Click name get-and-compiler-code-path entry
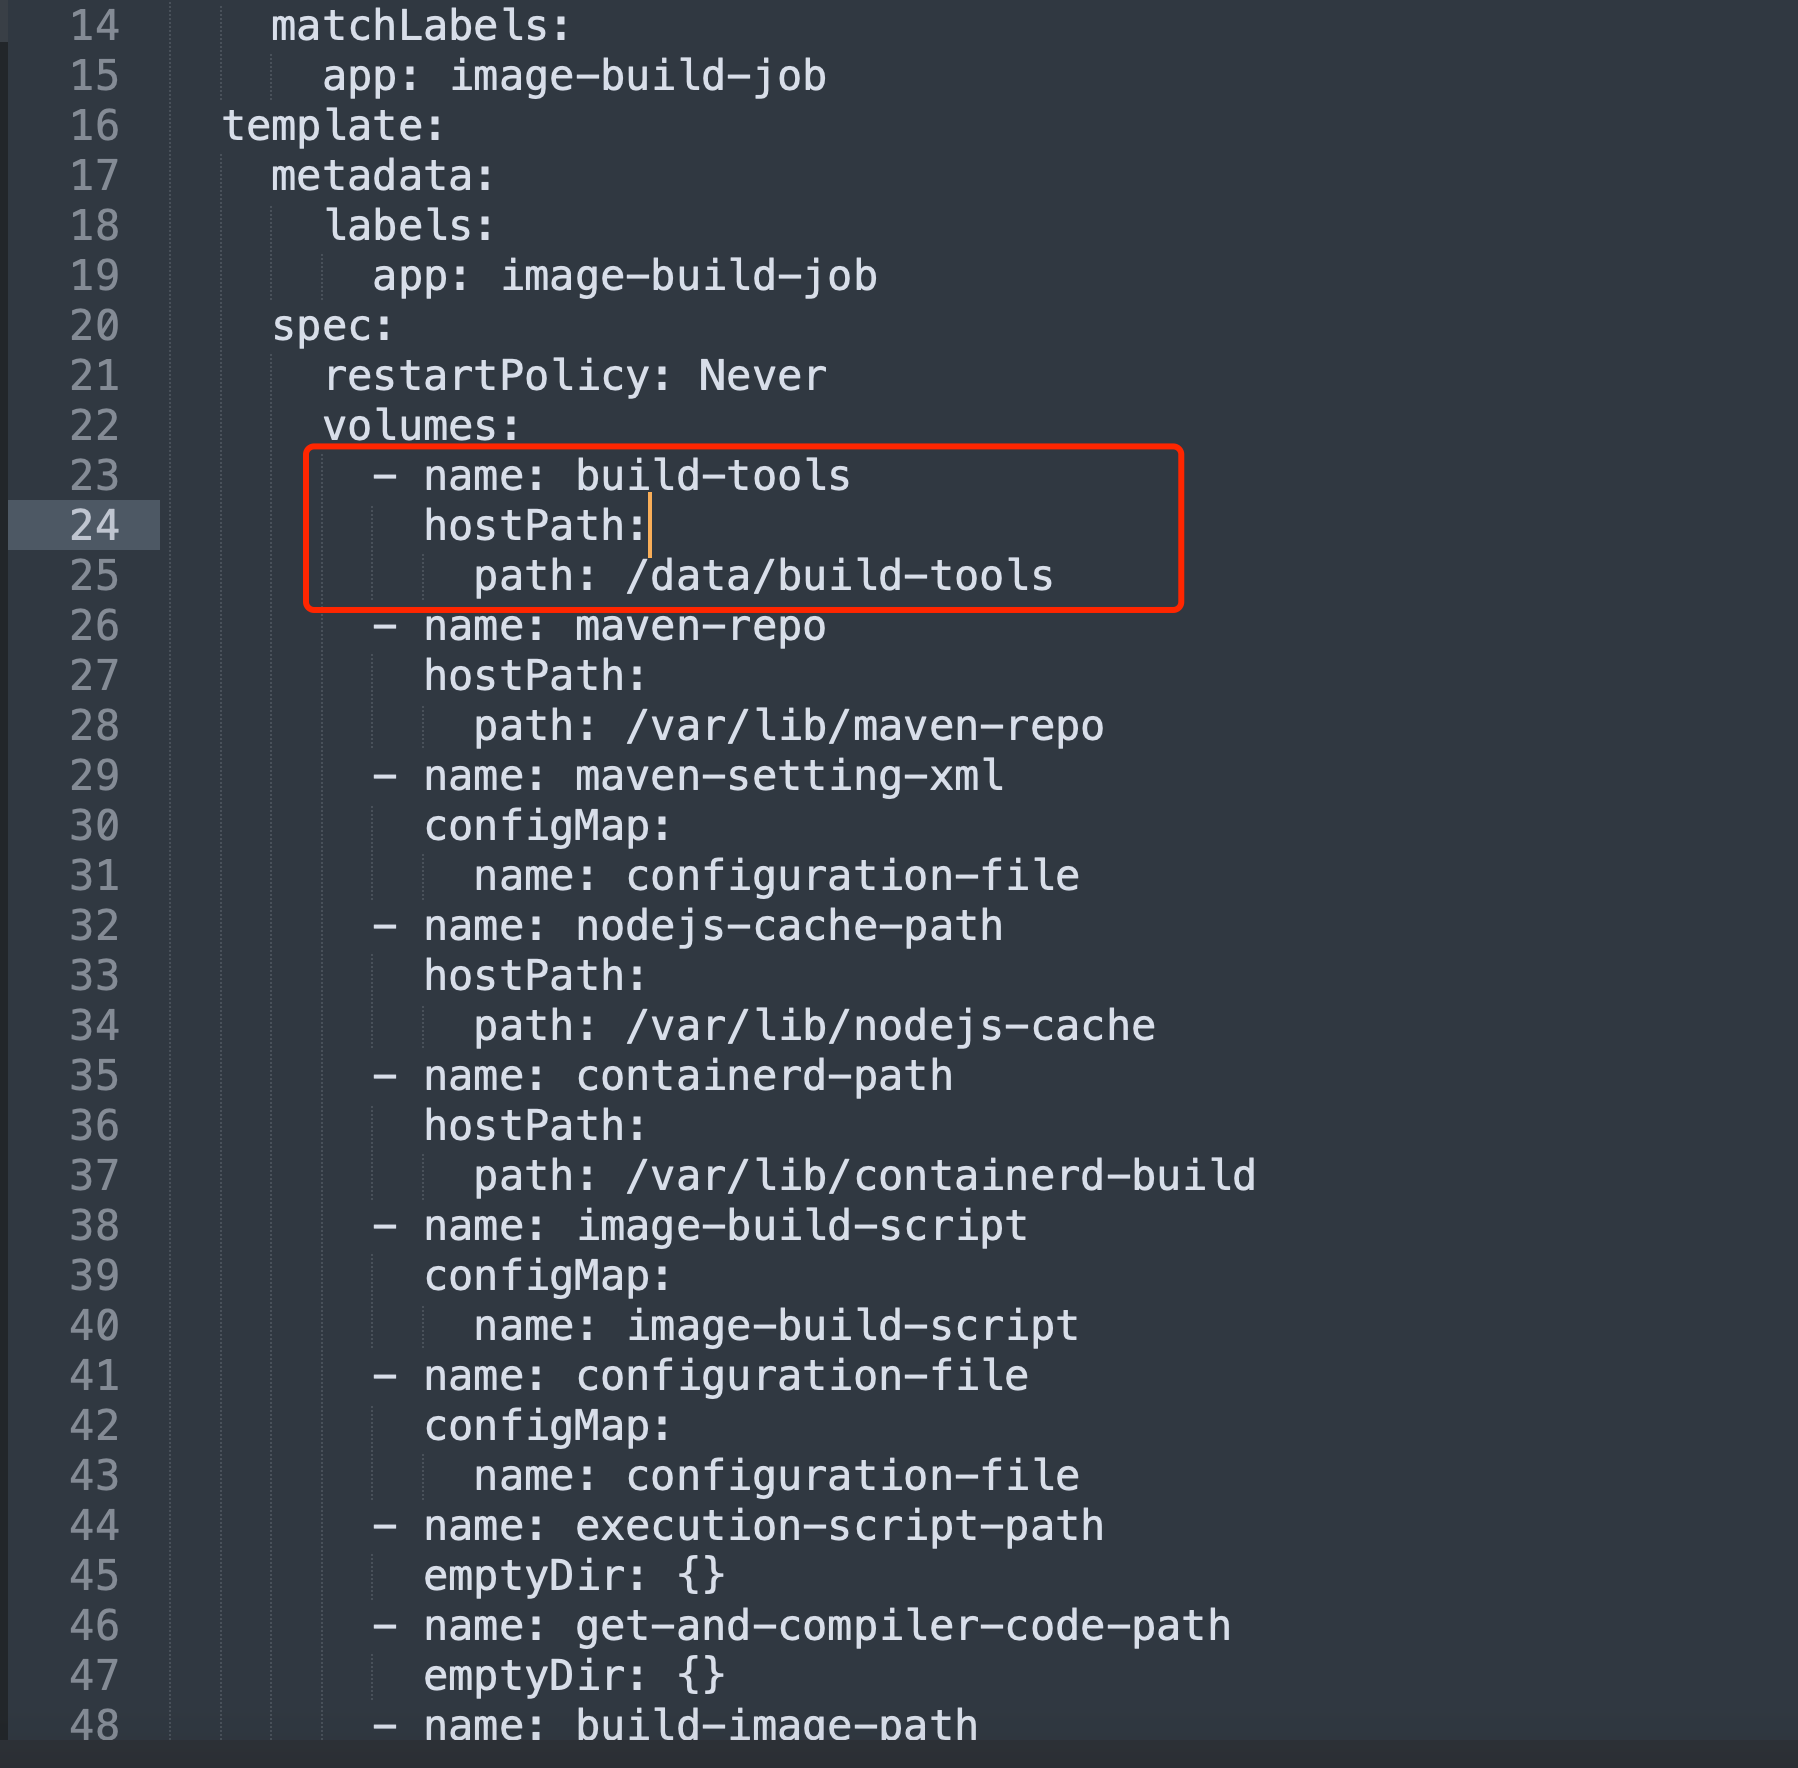 [x=827, y=1626]
